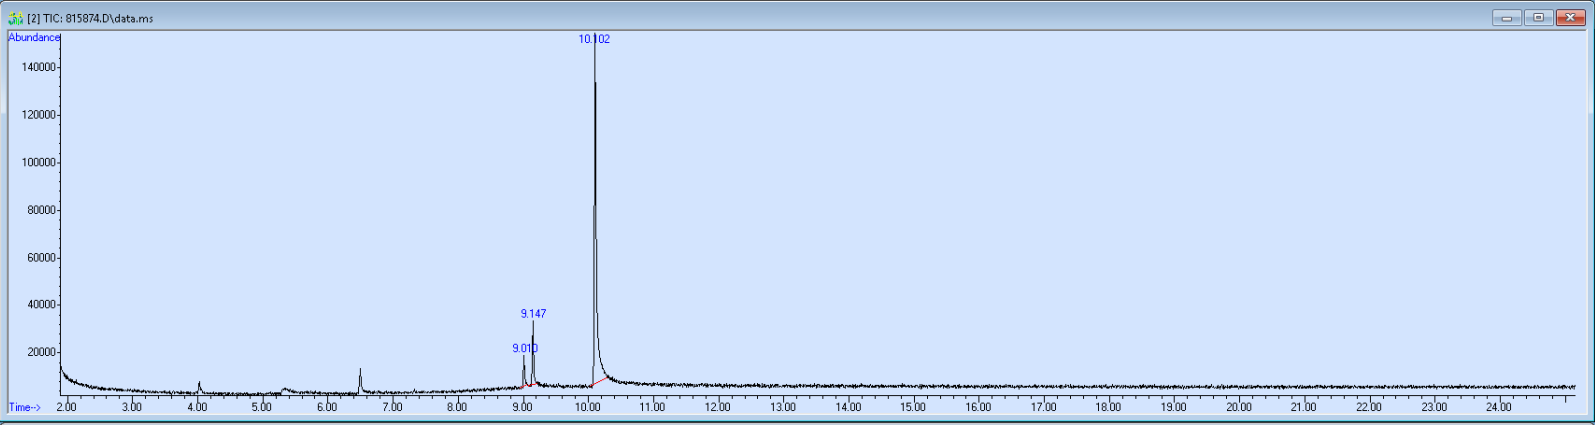Click the 60000 abundance tick value

[40, 258]
